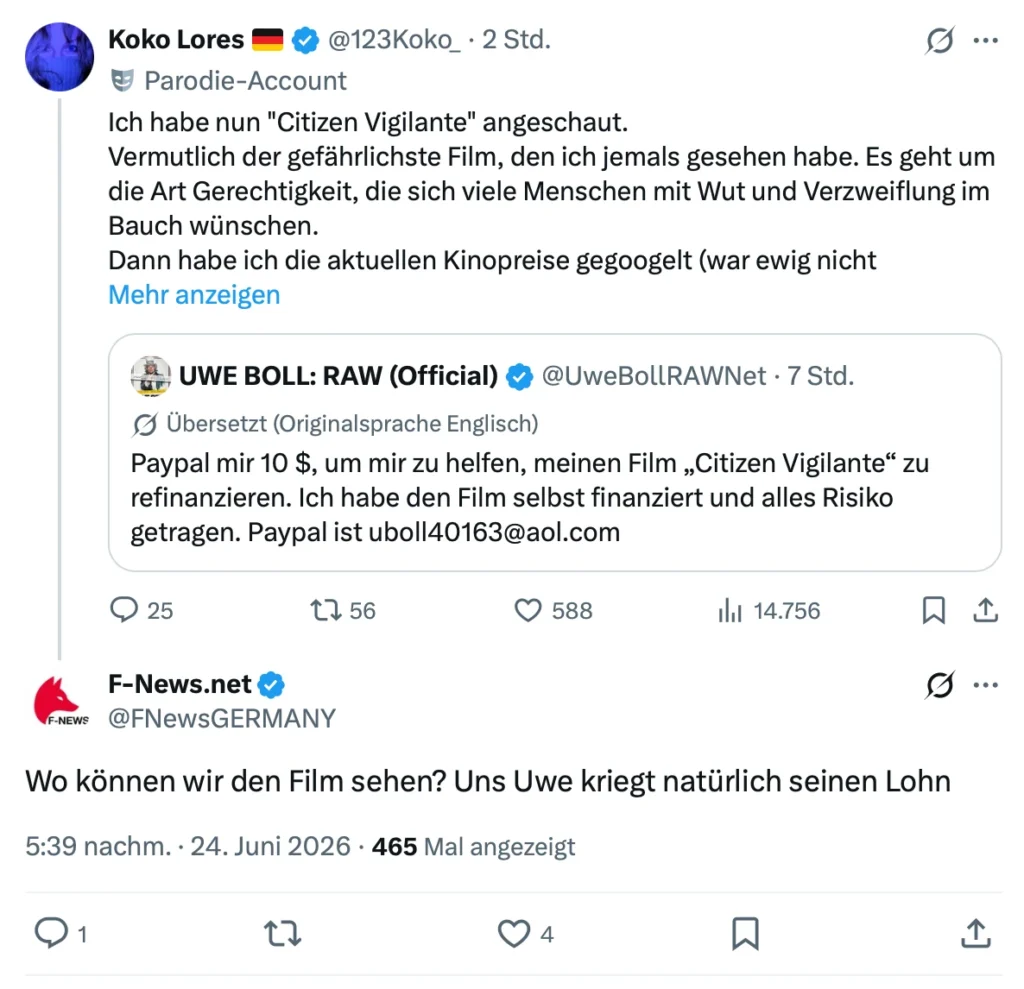
Task: Open the quoted UWE BOLL: RAW post
Action: 554,453
